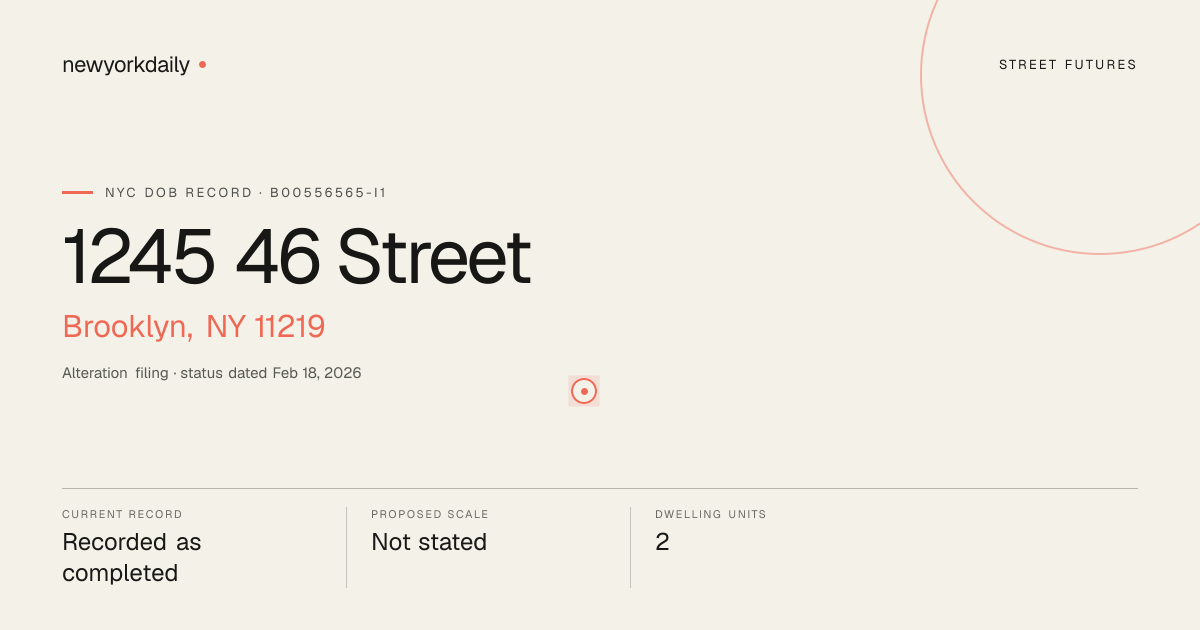Click the short red dash before NYC DOB RECORD

point(77,192)
